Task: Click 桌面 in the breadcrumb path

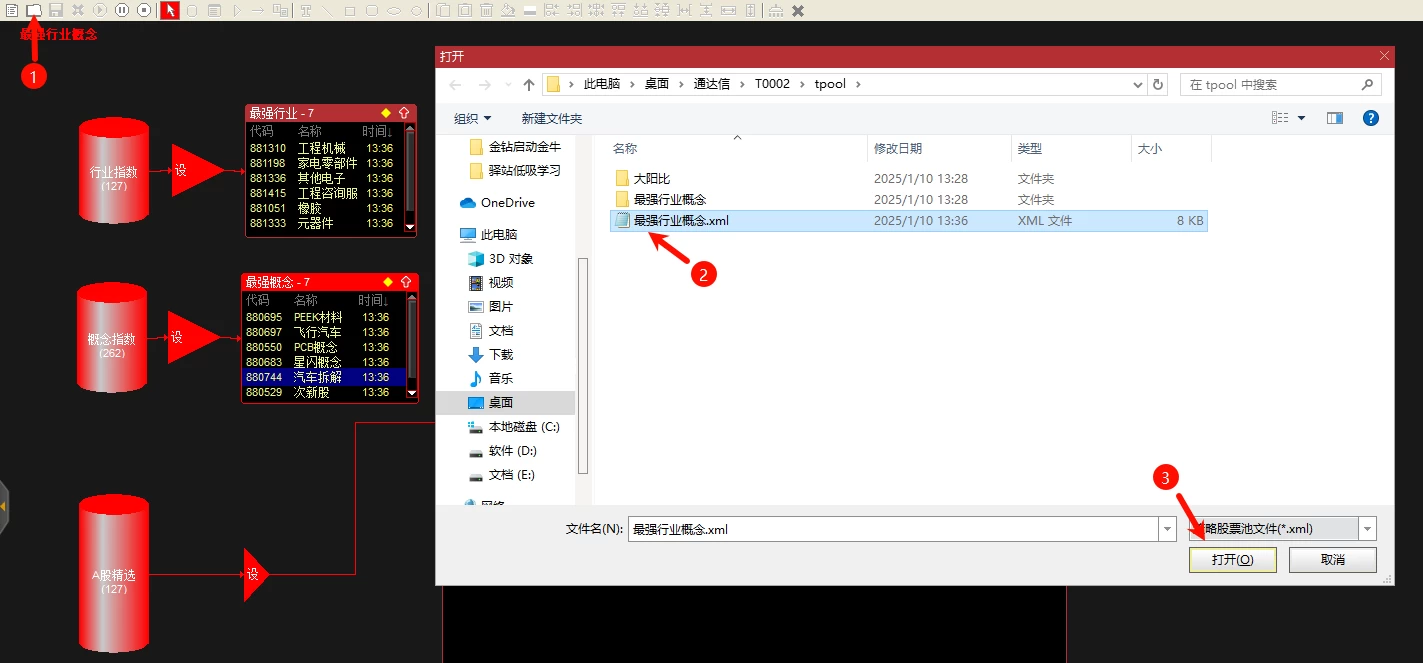Action: tap(657, 84)
